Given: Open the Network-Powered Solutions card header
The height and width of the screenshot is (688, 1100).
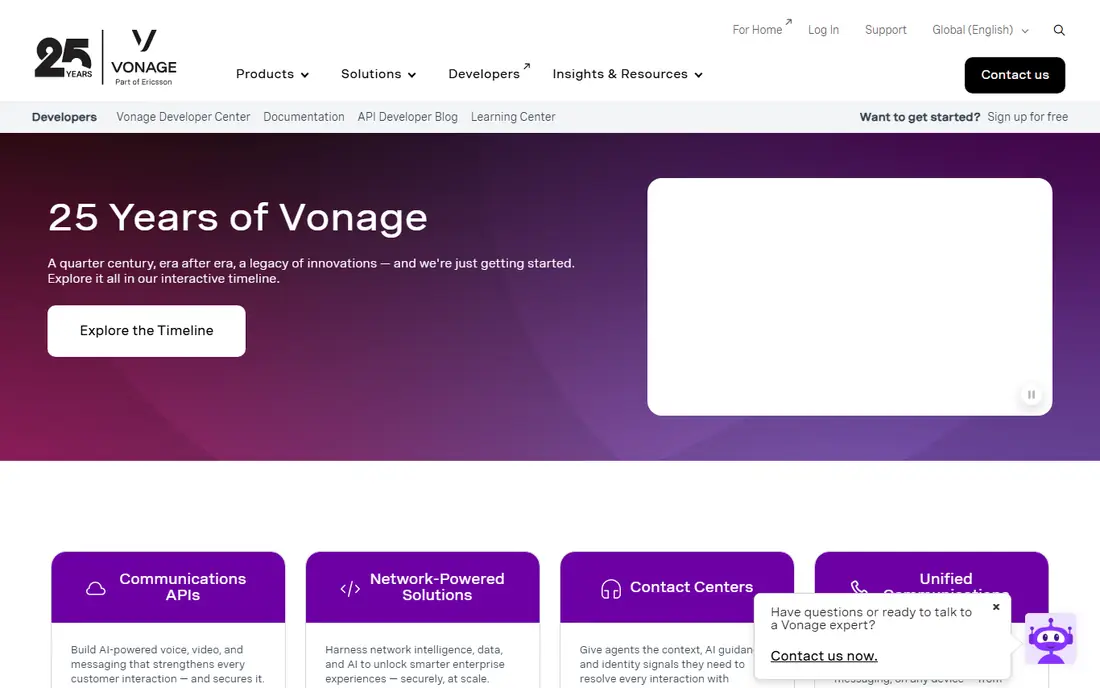Looking at the screenshot, I should [x=422, y=587].
